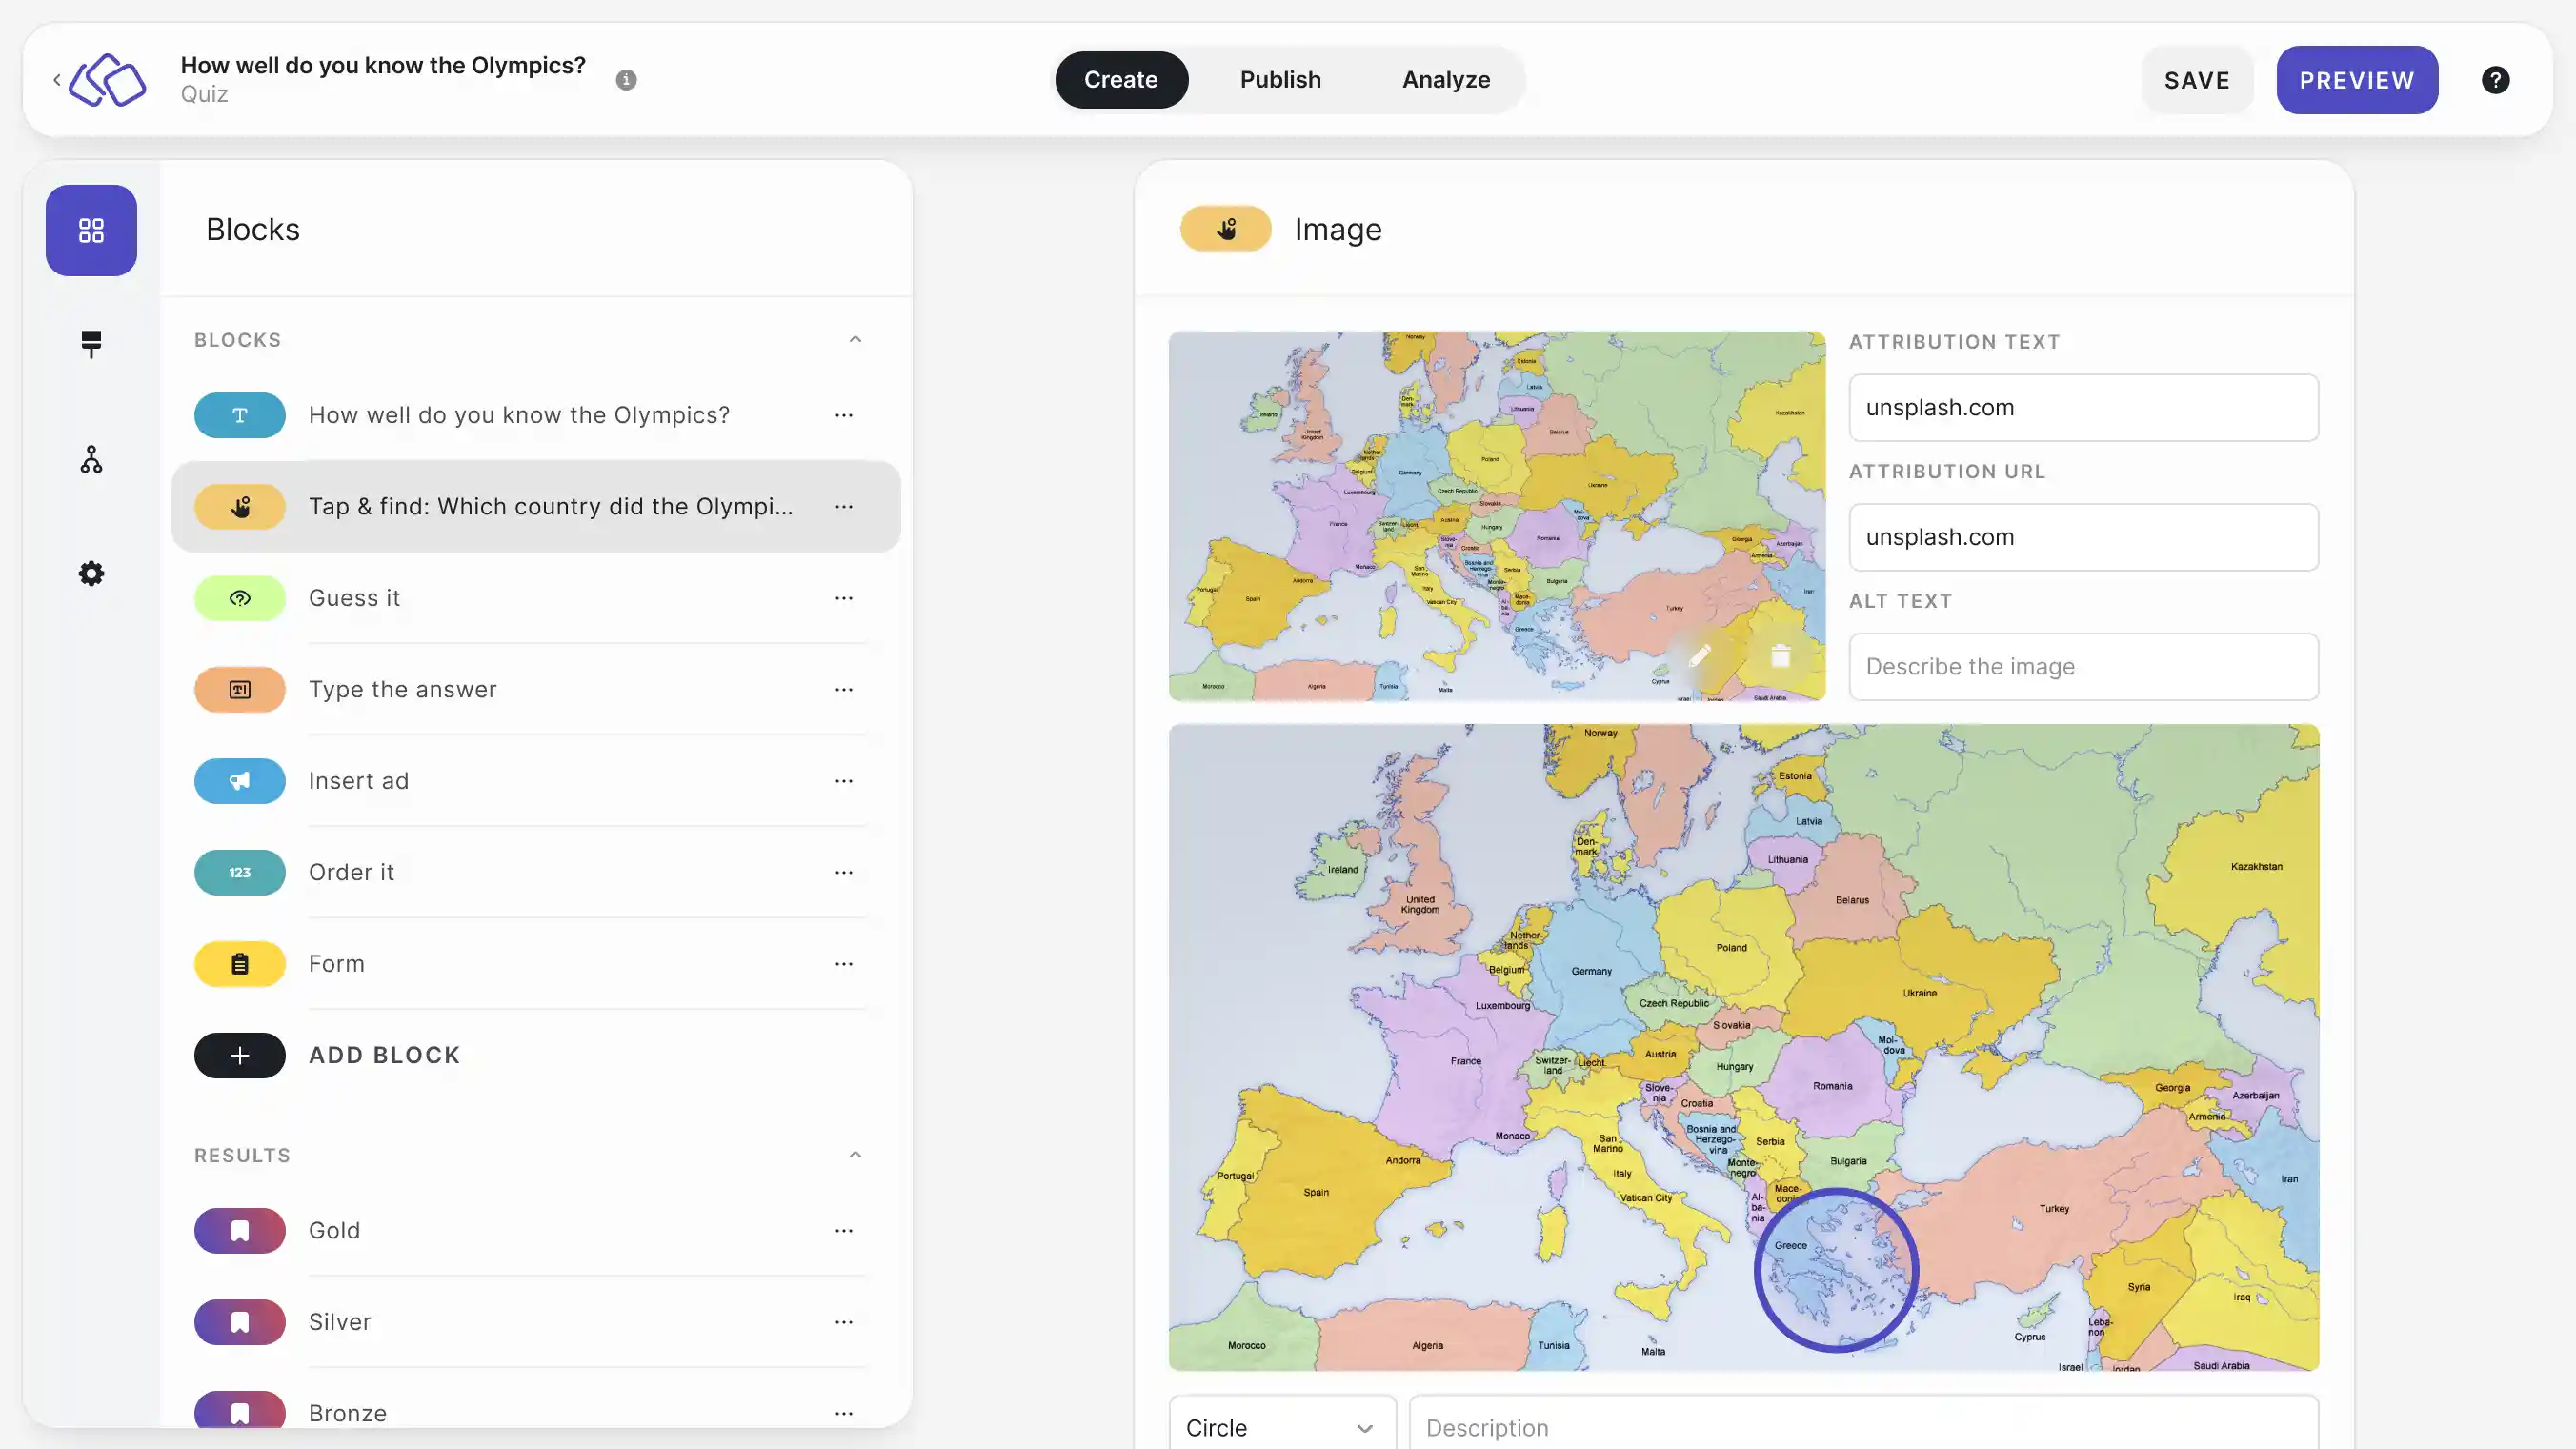Click the SAVE button

coord(2197,79)
